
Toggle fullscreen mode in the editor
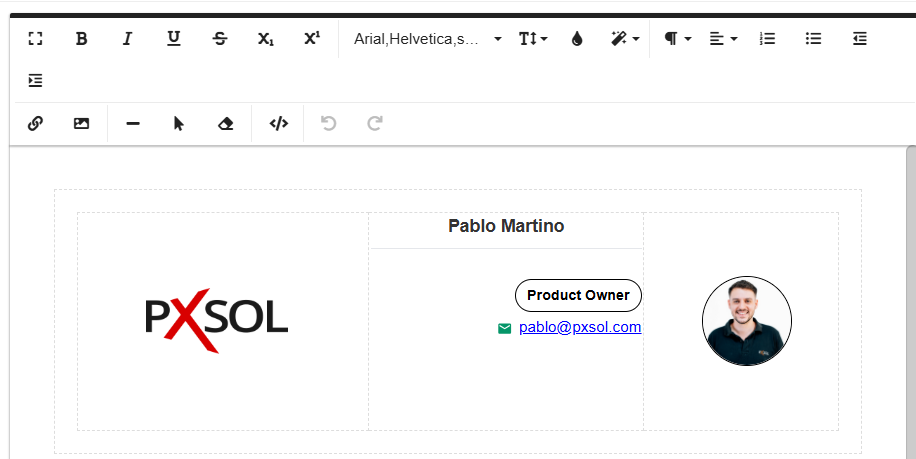click(36, 39)
